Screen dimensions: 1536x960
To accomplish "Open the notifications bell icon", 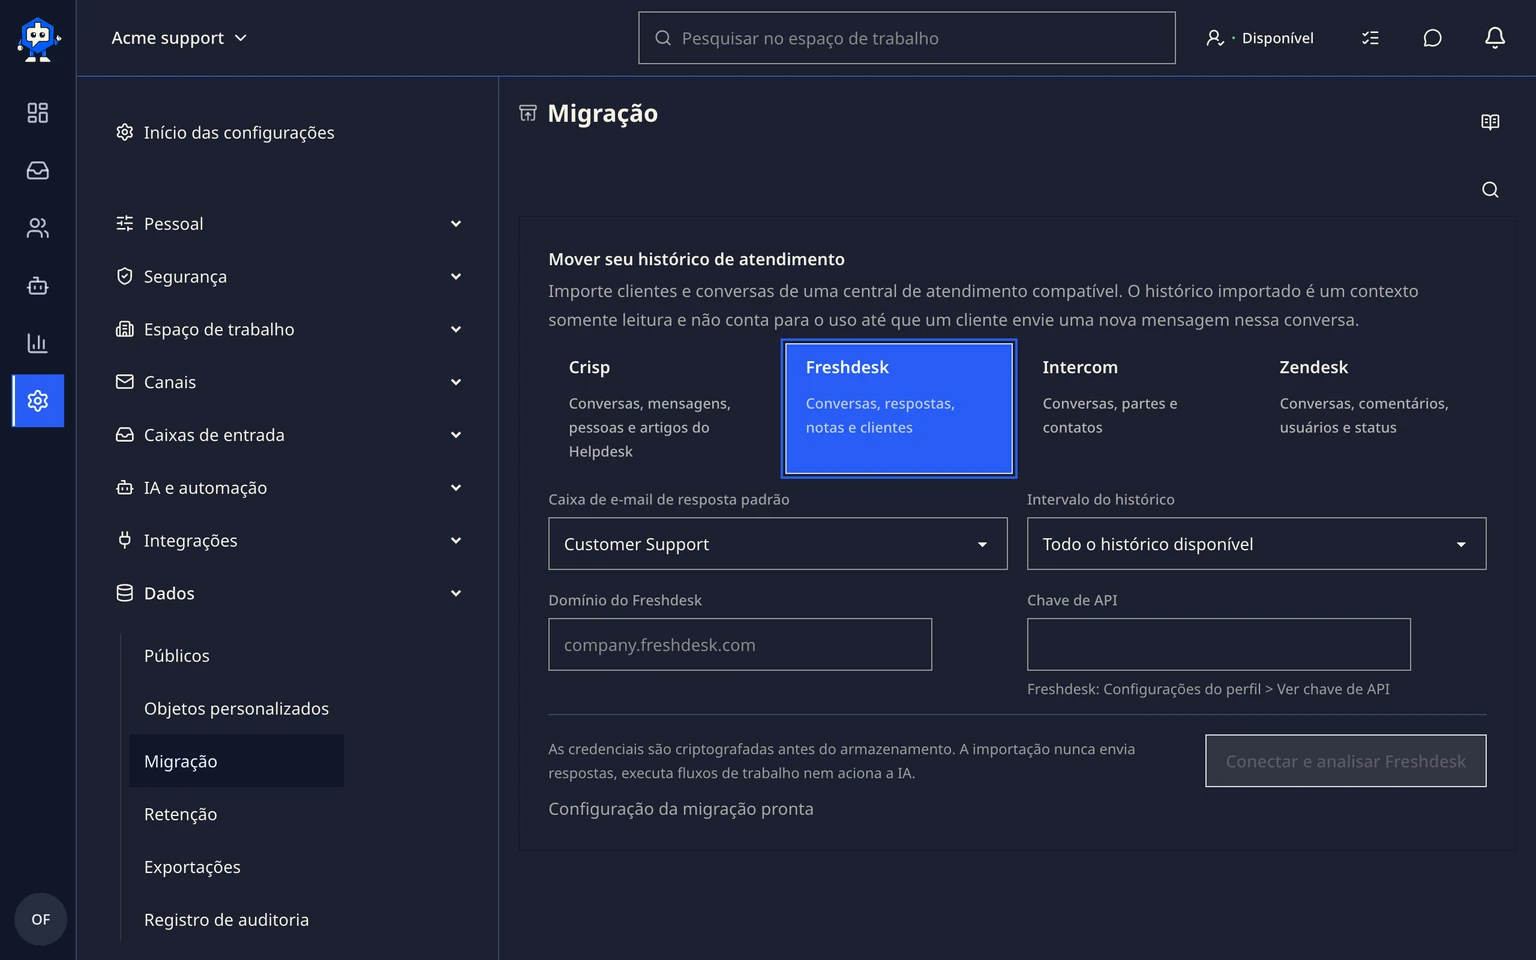I will point(1494,38).
